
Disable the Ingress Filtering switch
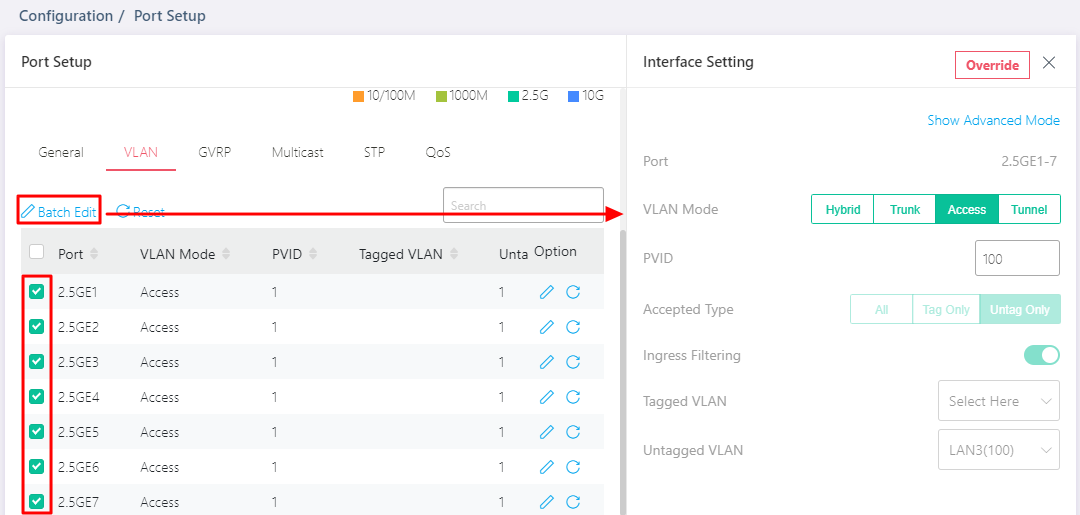click(1041, 355)
